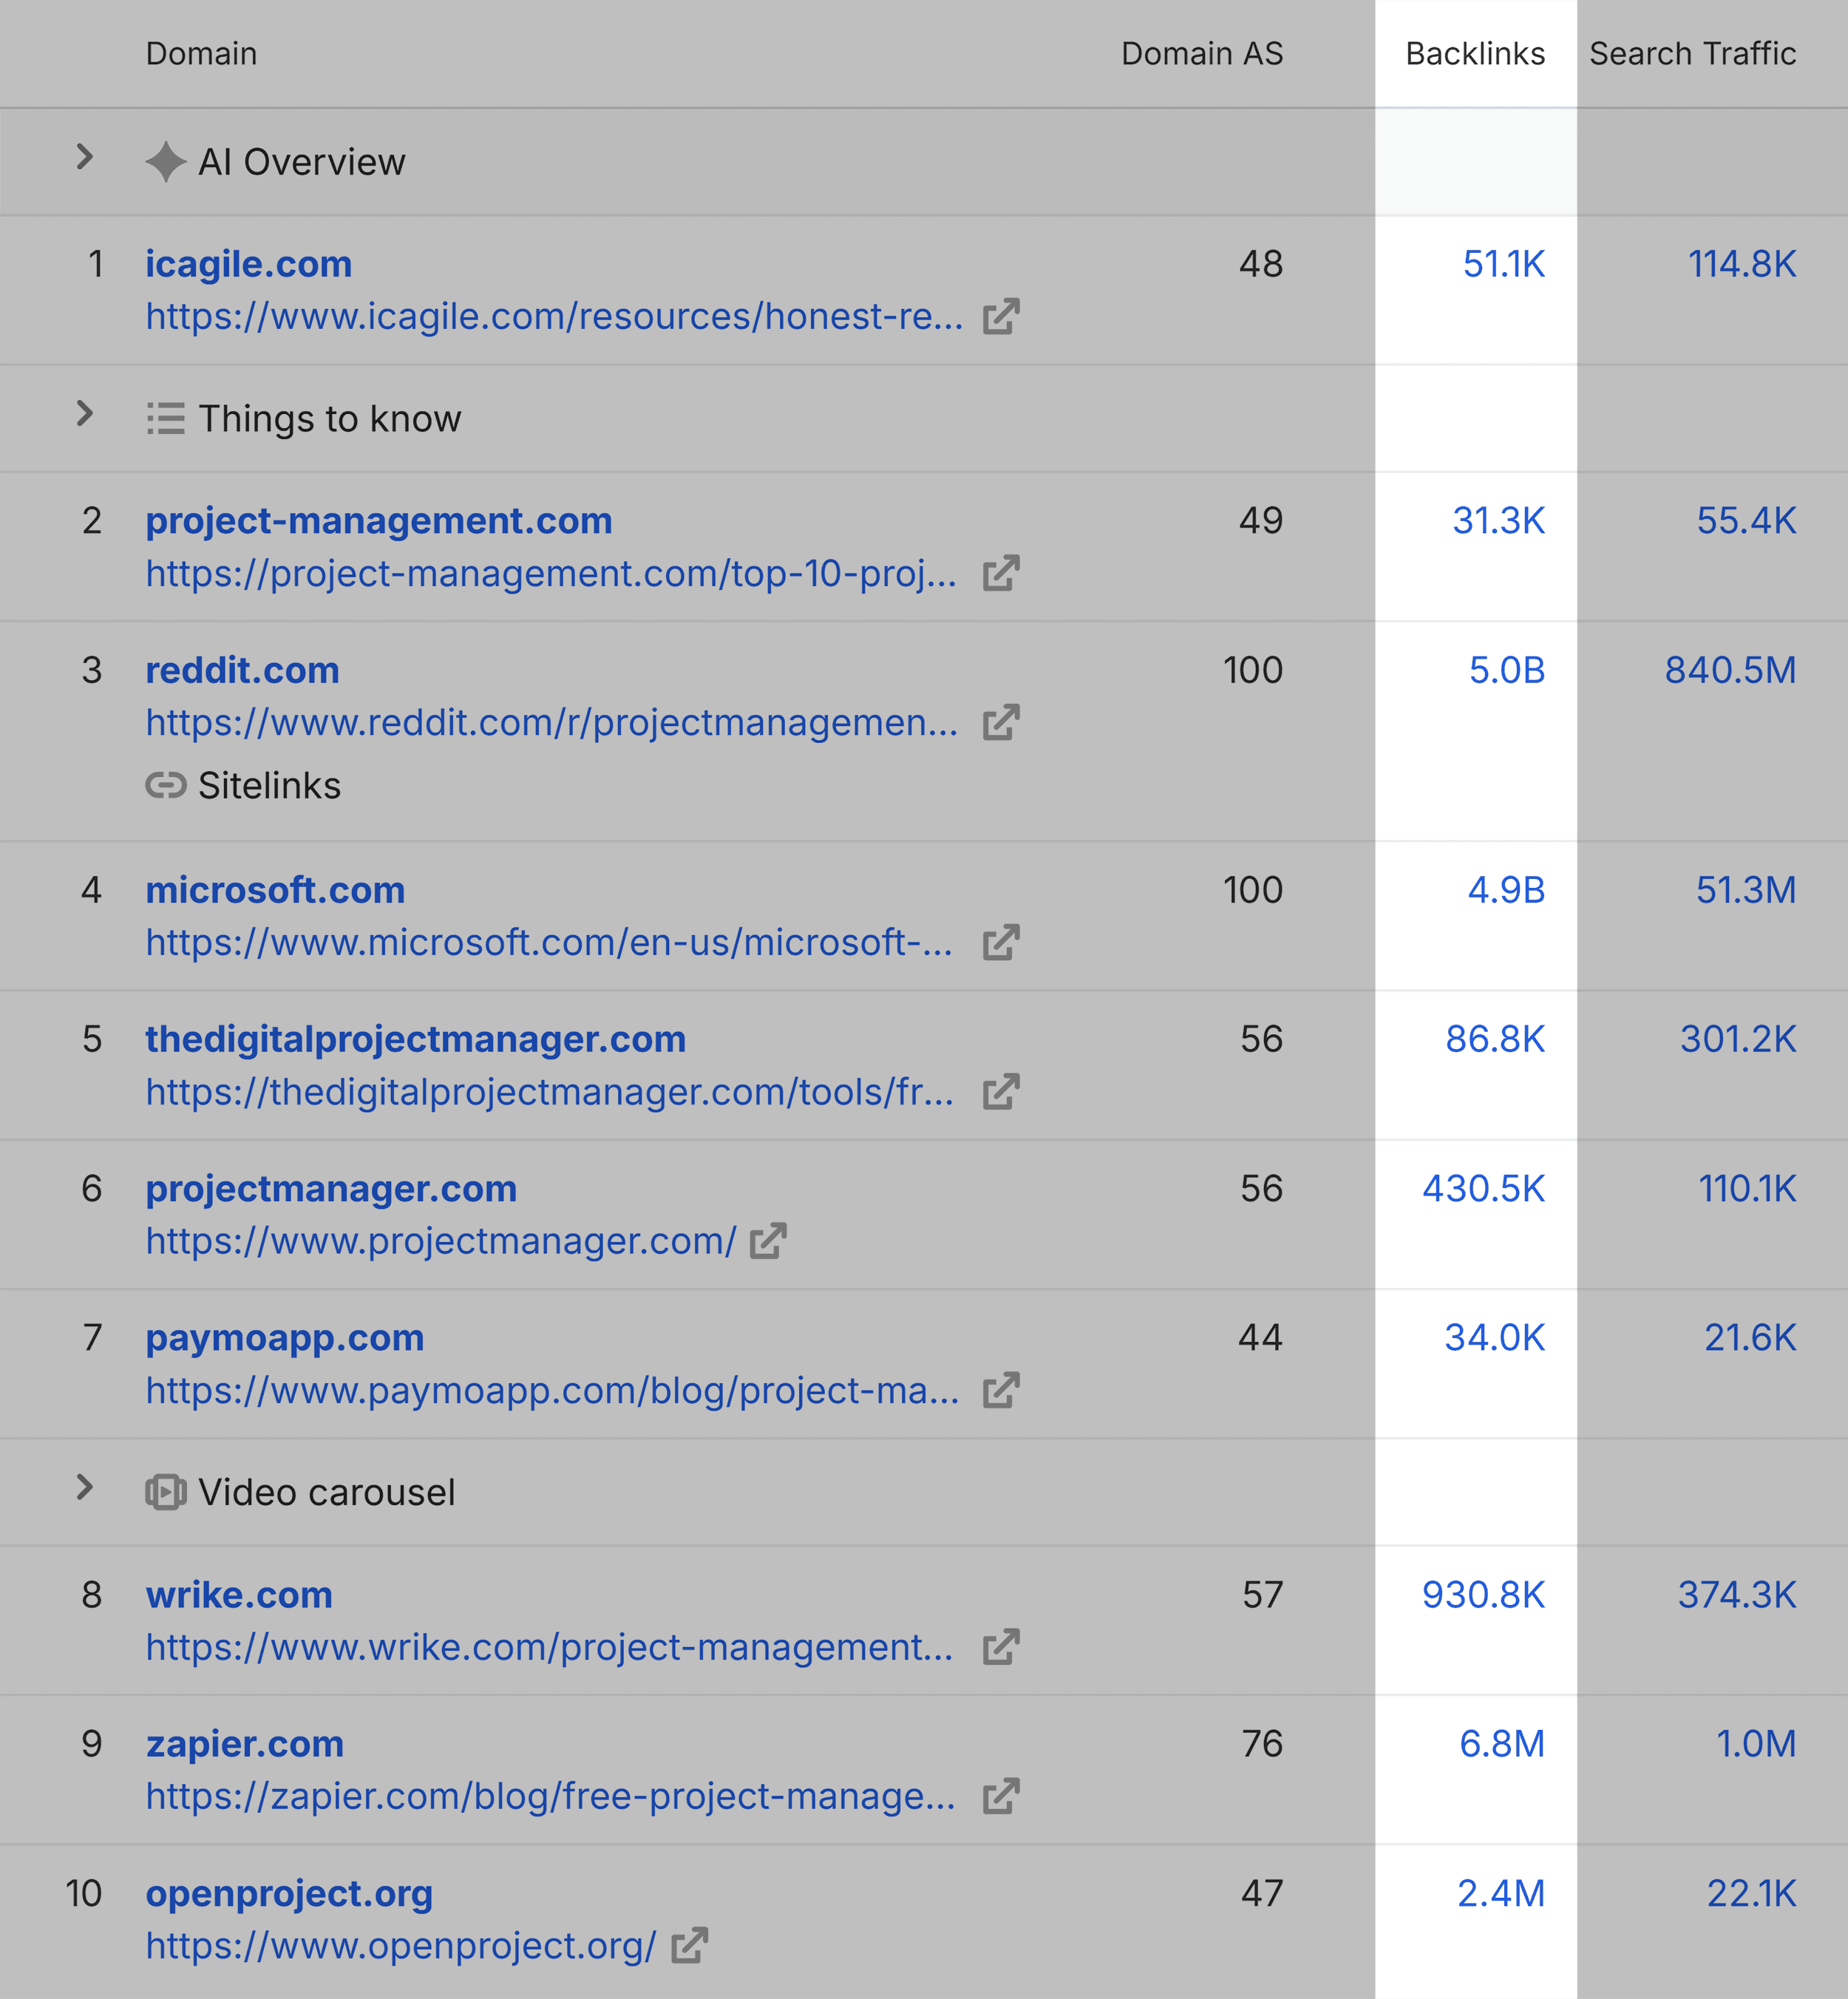The width and height of the screenshot is (1848, 1999).
Task: Open the wrike.com domain link
Action: [239, 1595]
